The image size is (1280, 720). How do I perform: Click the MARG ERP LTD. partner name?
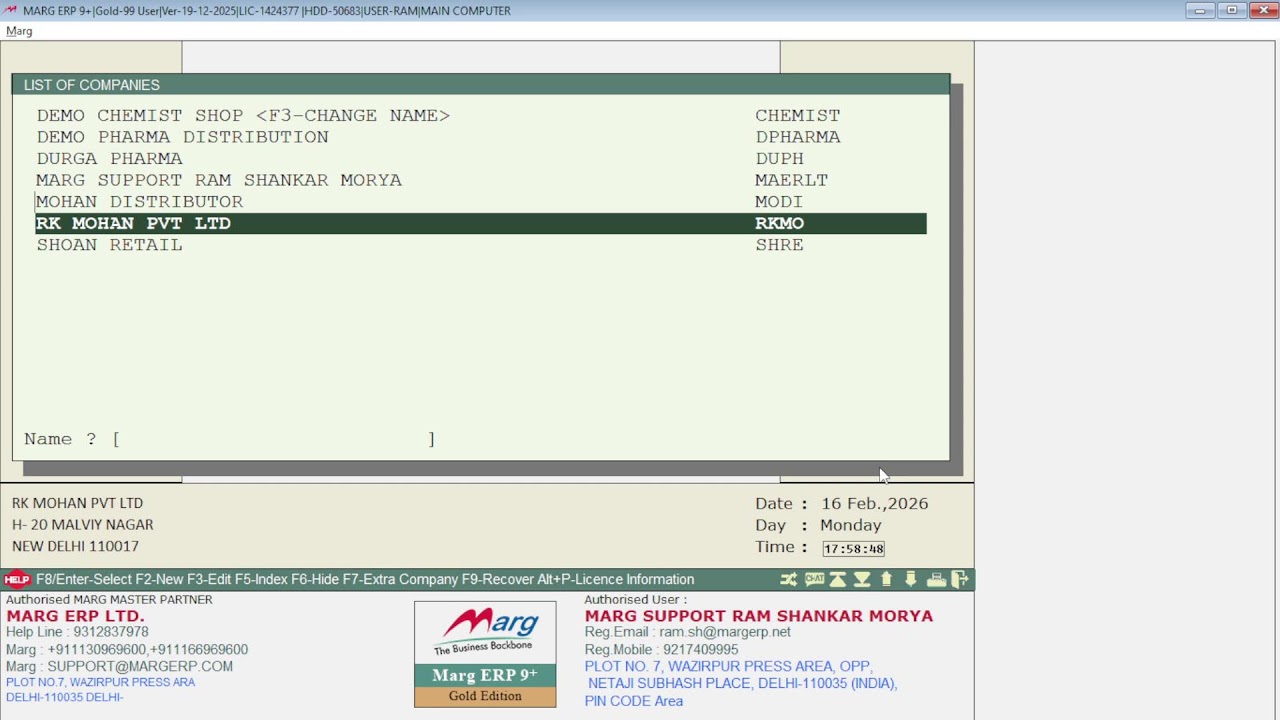[x=75, y=616]
